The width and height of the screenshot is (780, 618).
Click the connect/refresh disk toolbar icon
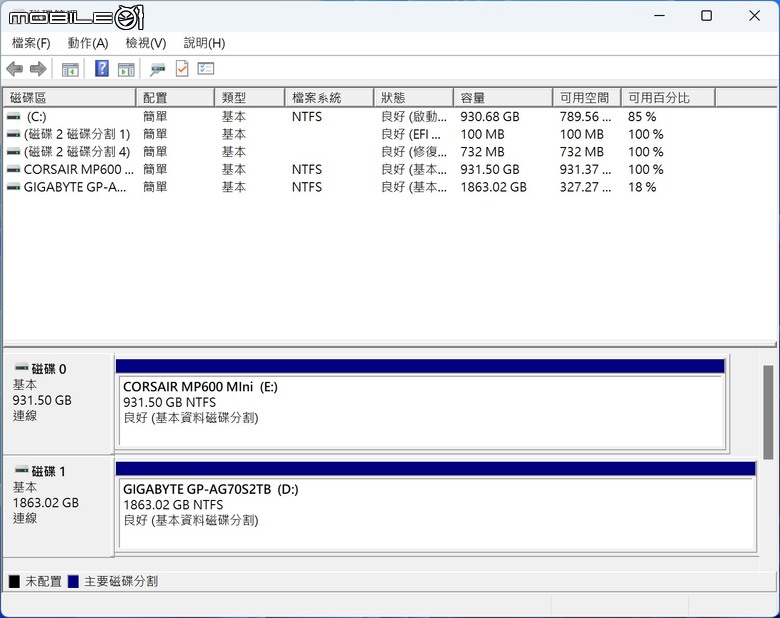pyautogui.click(x=158, y=69)
